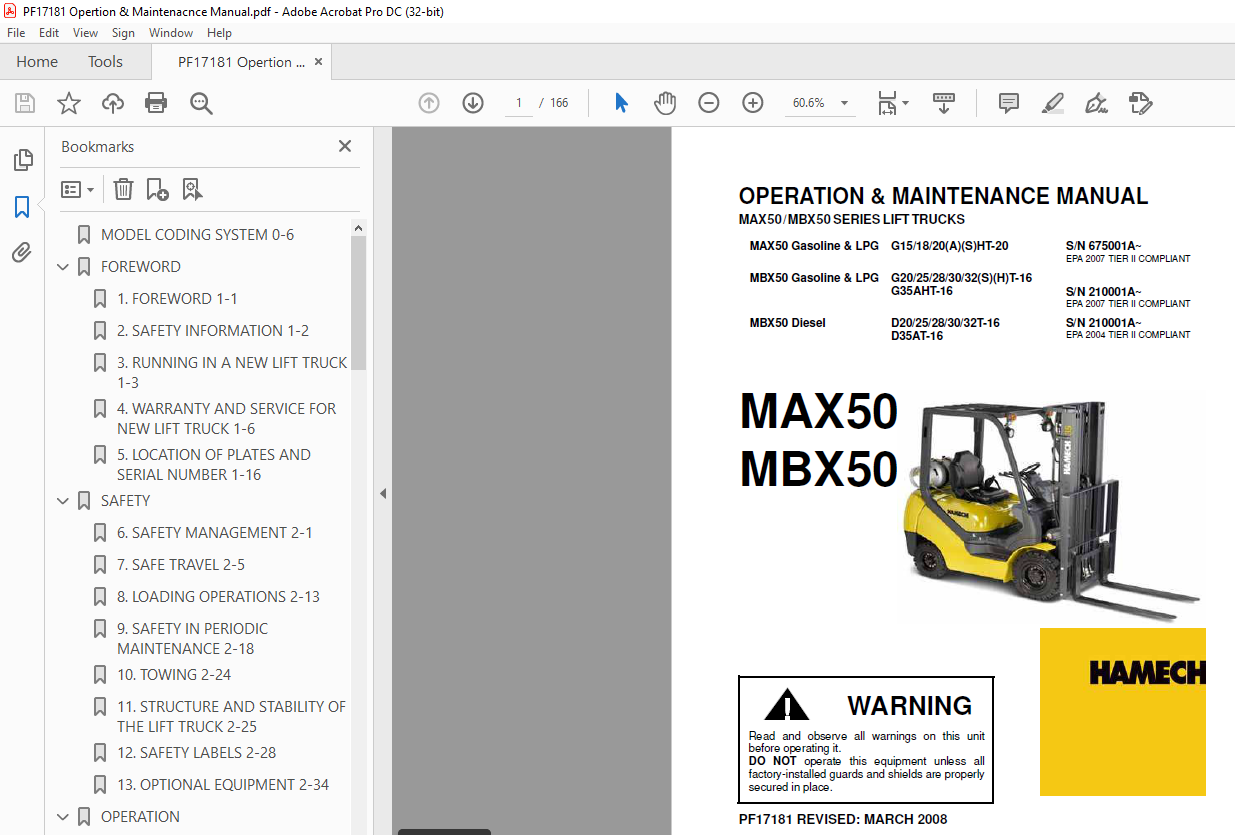This screenshot has width=1235, height=835.
Task: Collapse the navigation pane with arrow
Action: [x=382, y=493]
